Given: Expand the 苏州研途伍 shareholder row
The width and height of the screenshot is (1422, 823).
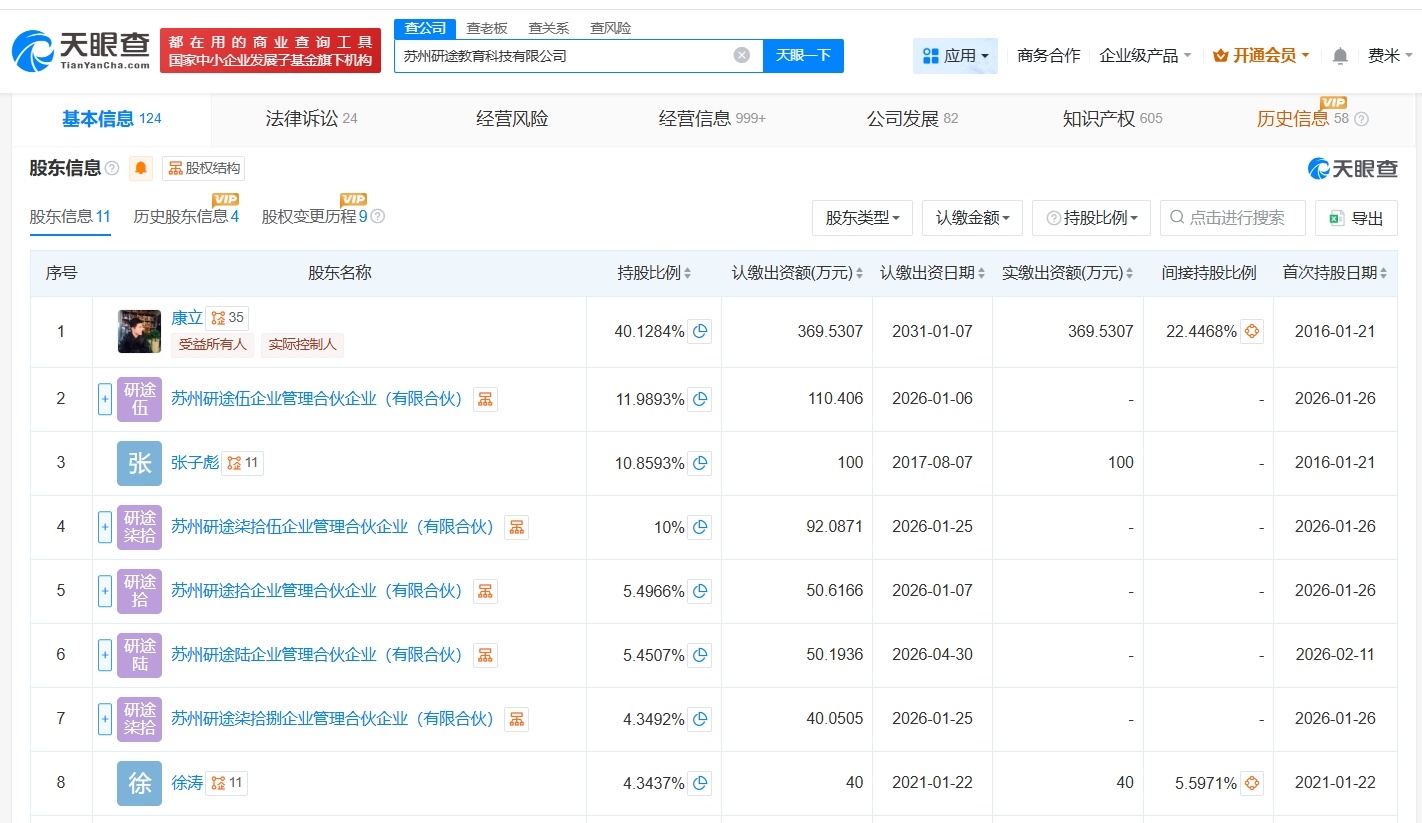Looking at the screenshot, I should point(105,399).
